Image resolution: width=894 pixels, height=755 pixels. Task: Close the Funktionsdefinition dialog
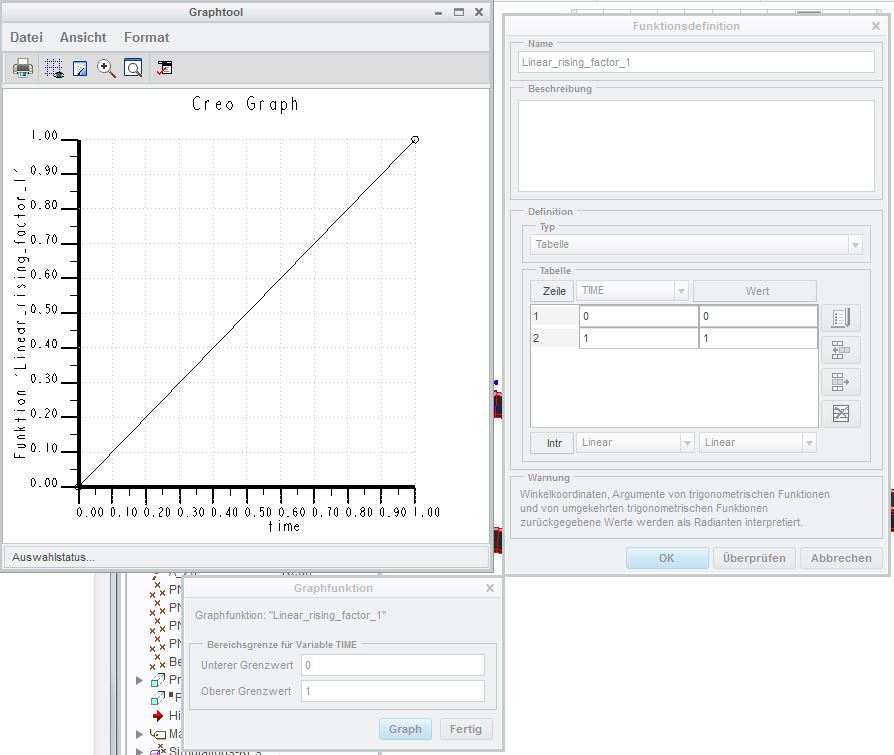click(876, 26)
